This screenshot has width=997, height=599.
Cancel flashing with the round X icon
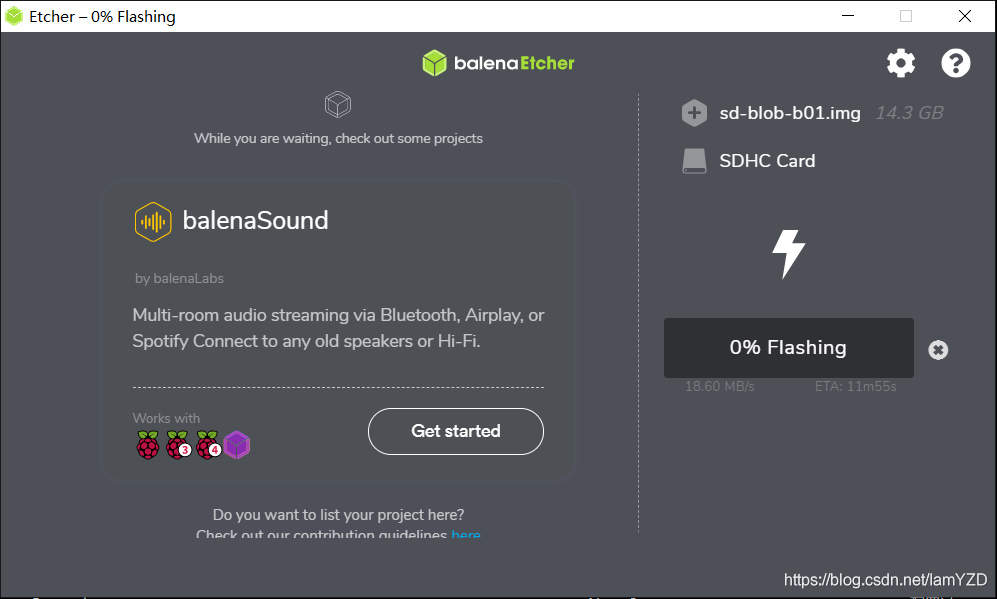938,350
